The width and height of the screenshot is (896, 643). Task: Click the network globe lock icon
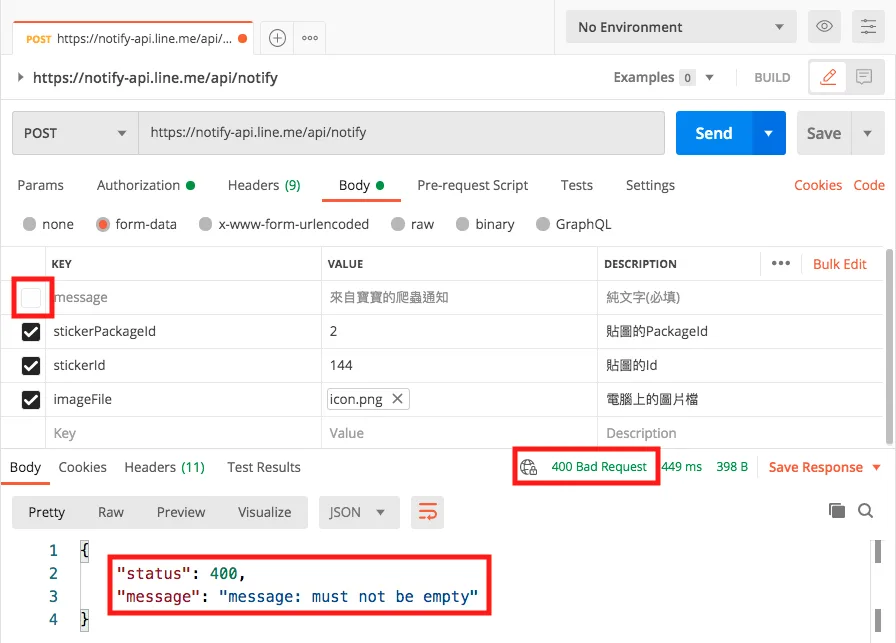pyautogui.click(x=529, y=467)
